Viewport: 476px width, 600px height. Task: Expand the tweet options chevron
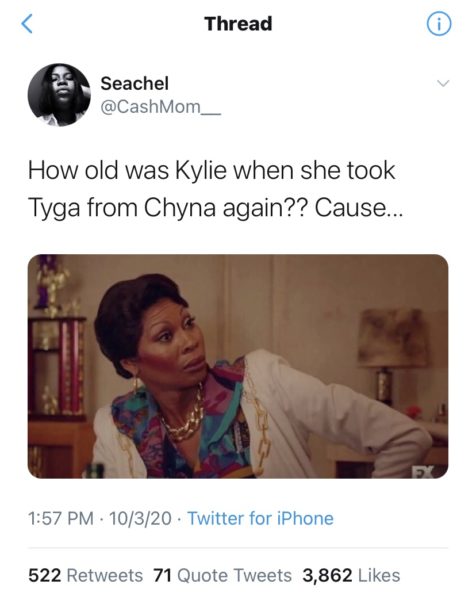[x=443, y=83]
